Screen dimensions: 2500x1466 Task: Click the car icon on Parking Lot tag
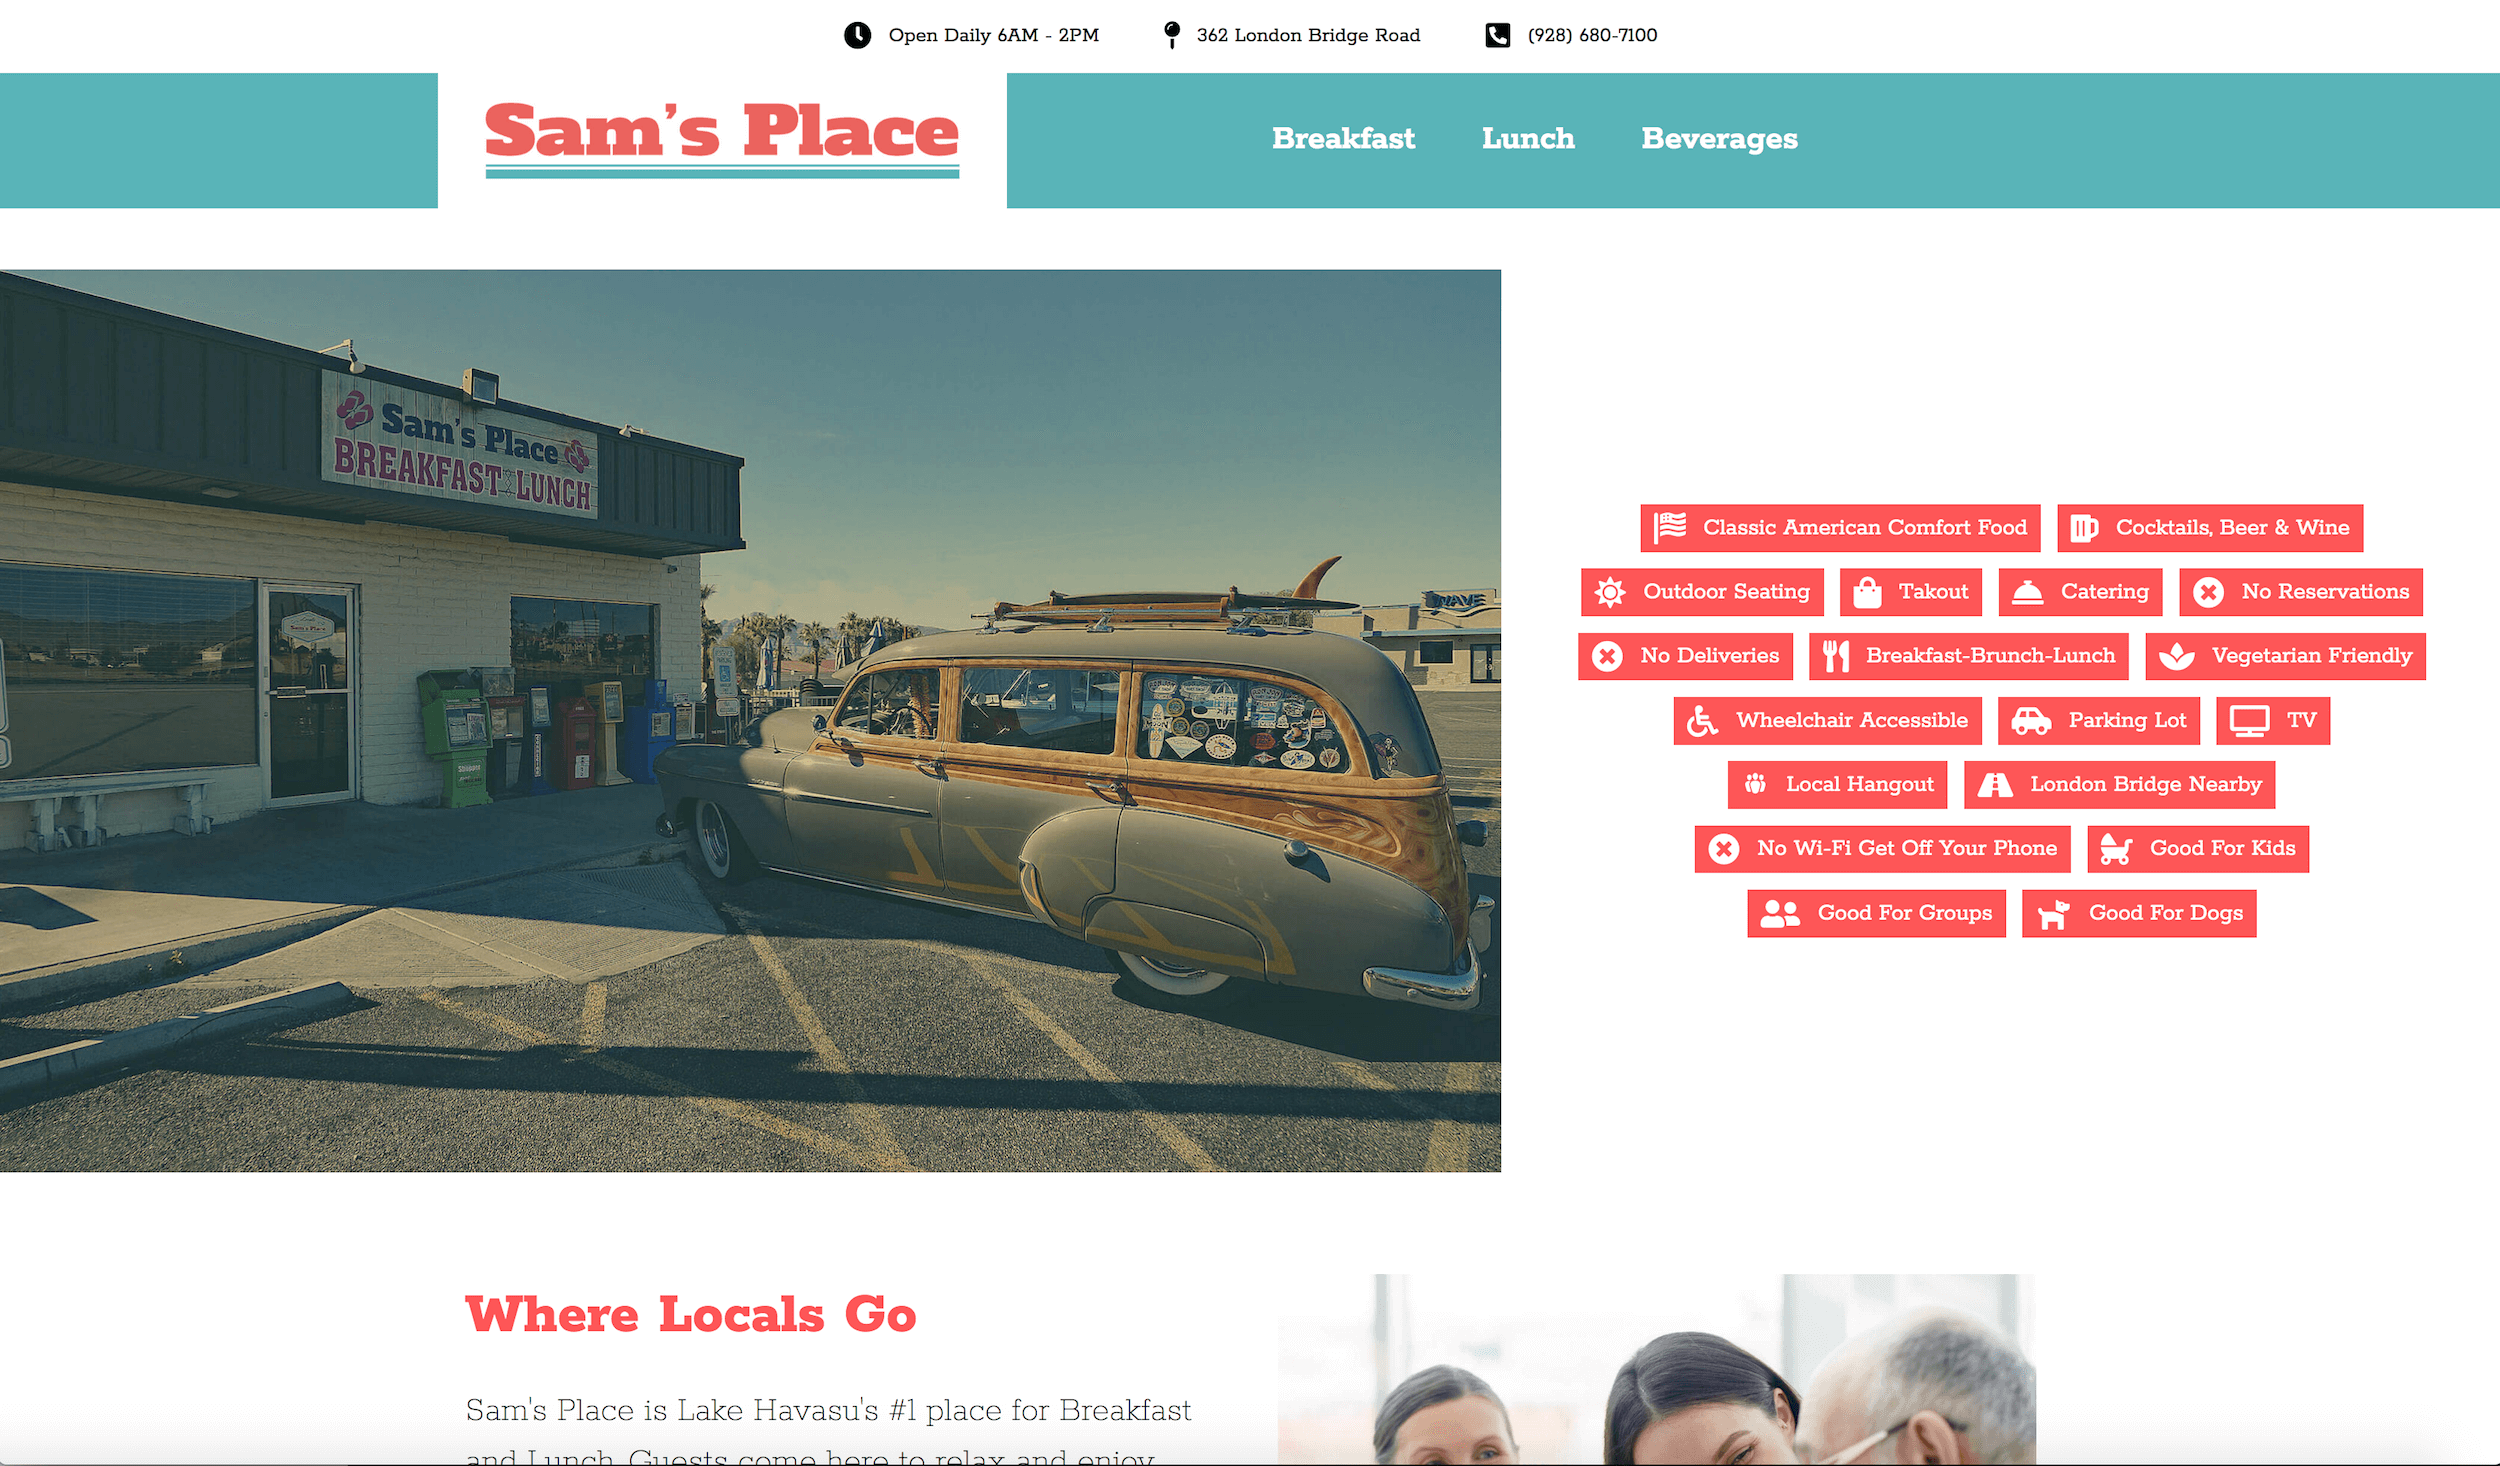pyautogui.click(x=2031, y=720)
